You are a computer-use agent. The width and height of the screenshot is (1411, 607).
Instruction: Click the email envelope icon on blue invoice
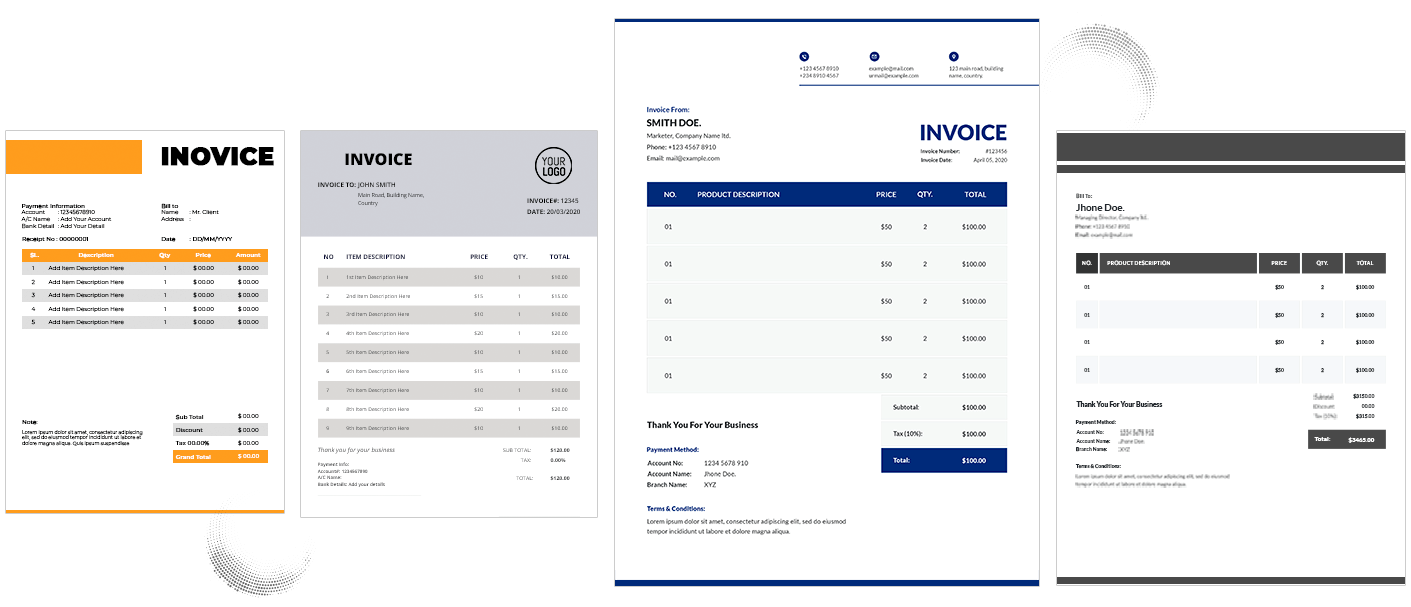coord(874,56)
